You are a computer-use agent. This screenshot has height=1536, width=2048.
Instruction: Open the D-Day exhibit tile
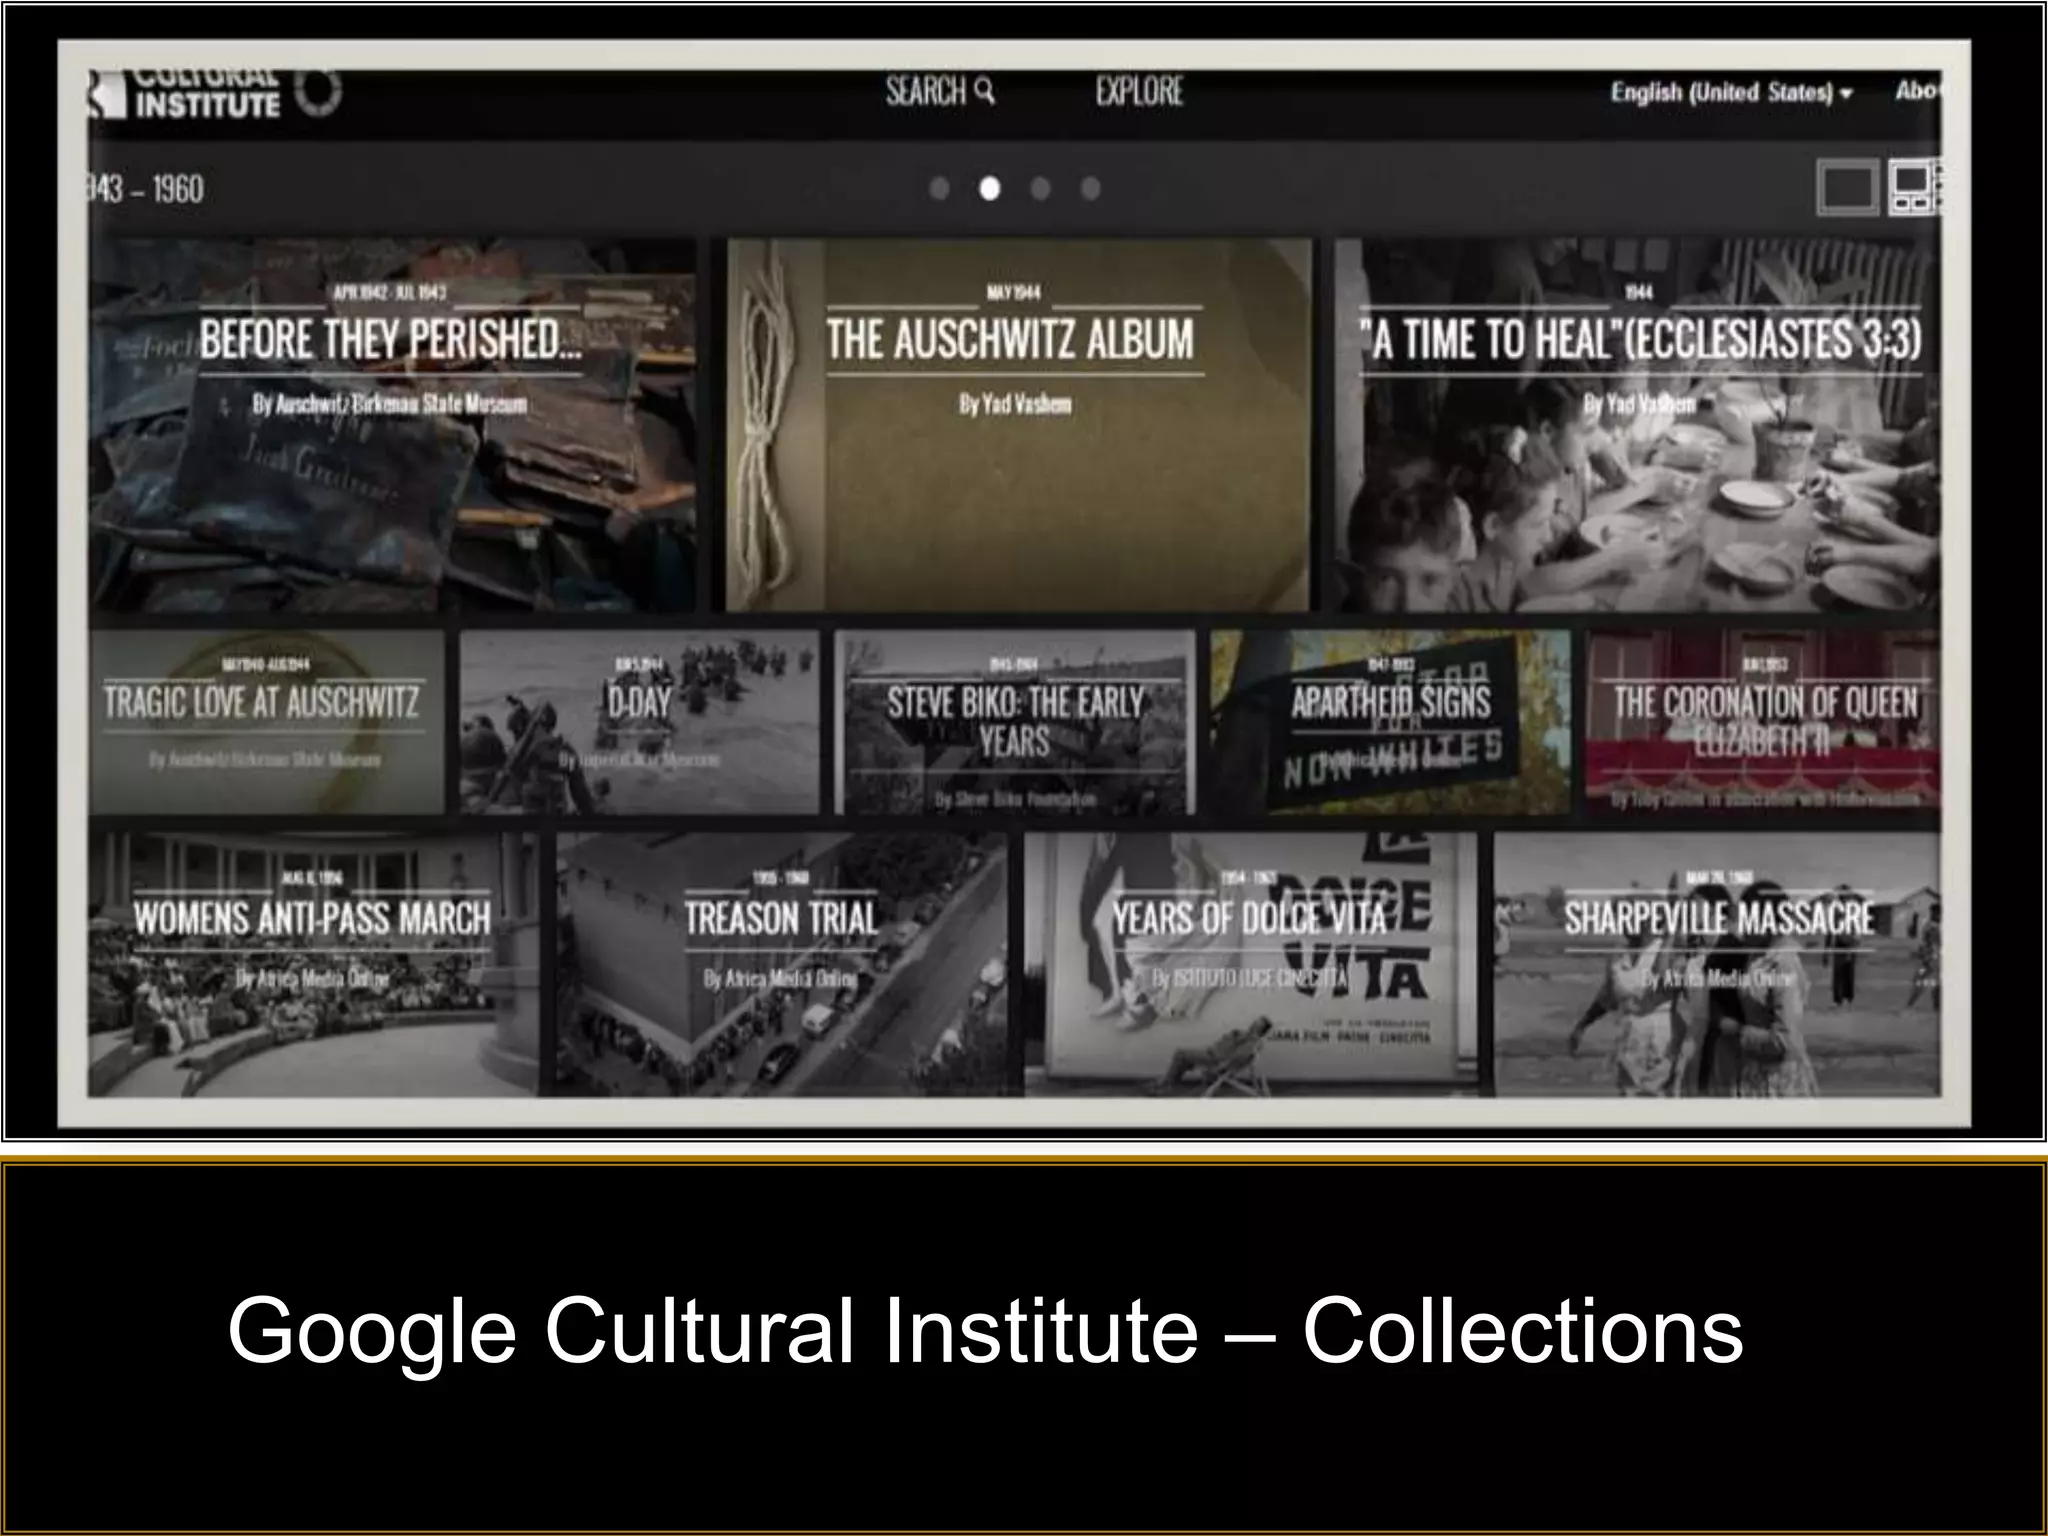pyautogui.click(x=639, y=721)
